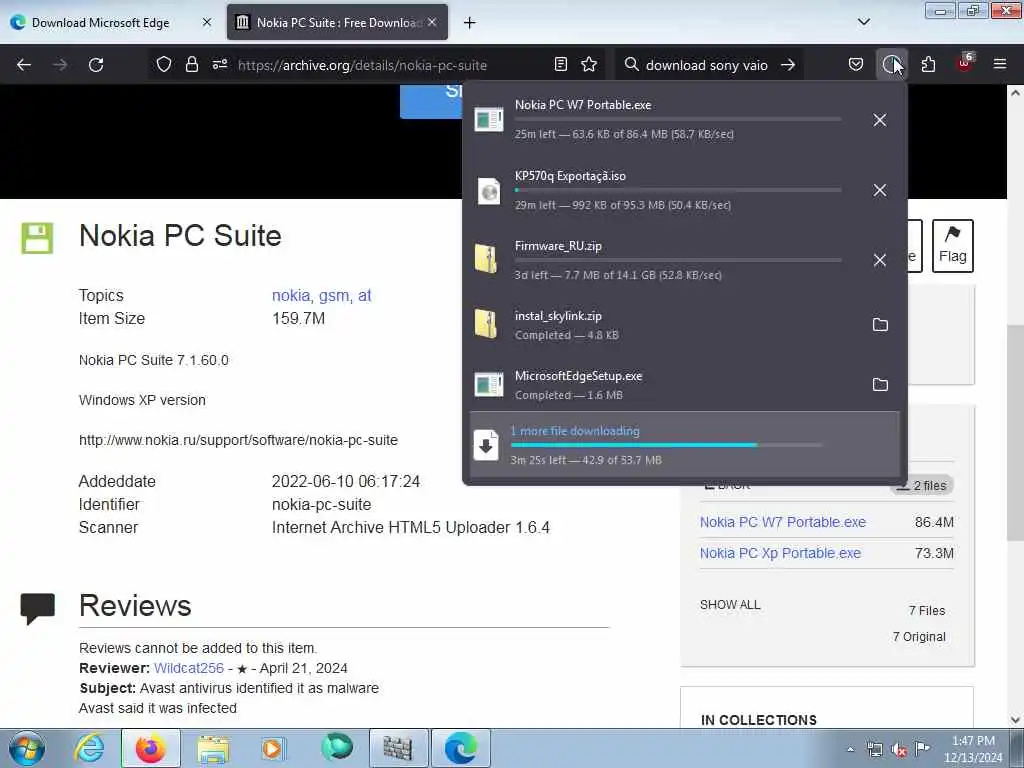Screen dimensions: 1024x768
Task: Click the site security padlock icon
Action: (x=191, y=65)
